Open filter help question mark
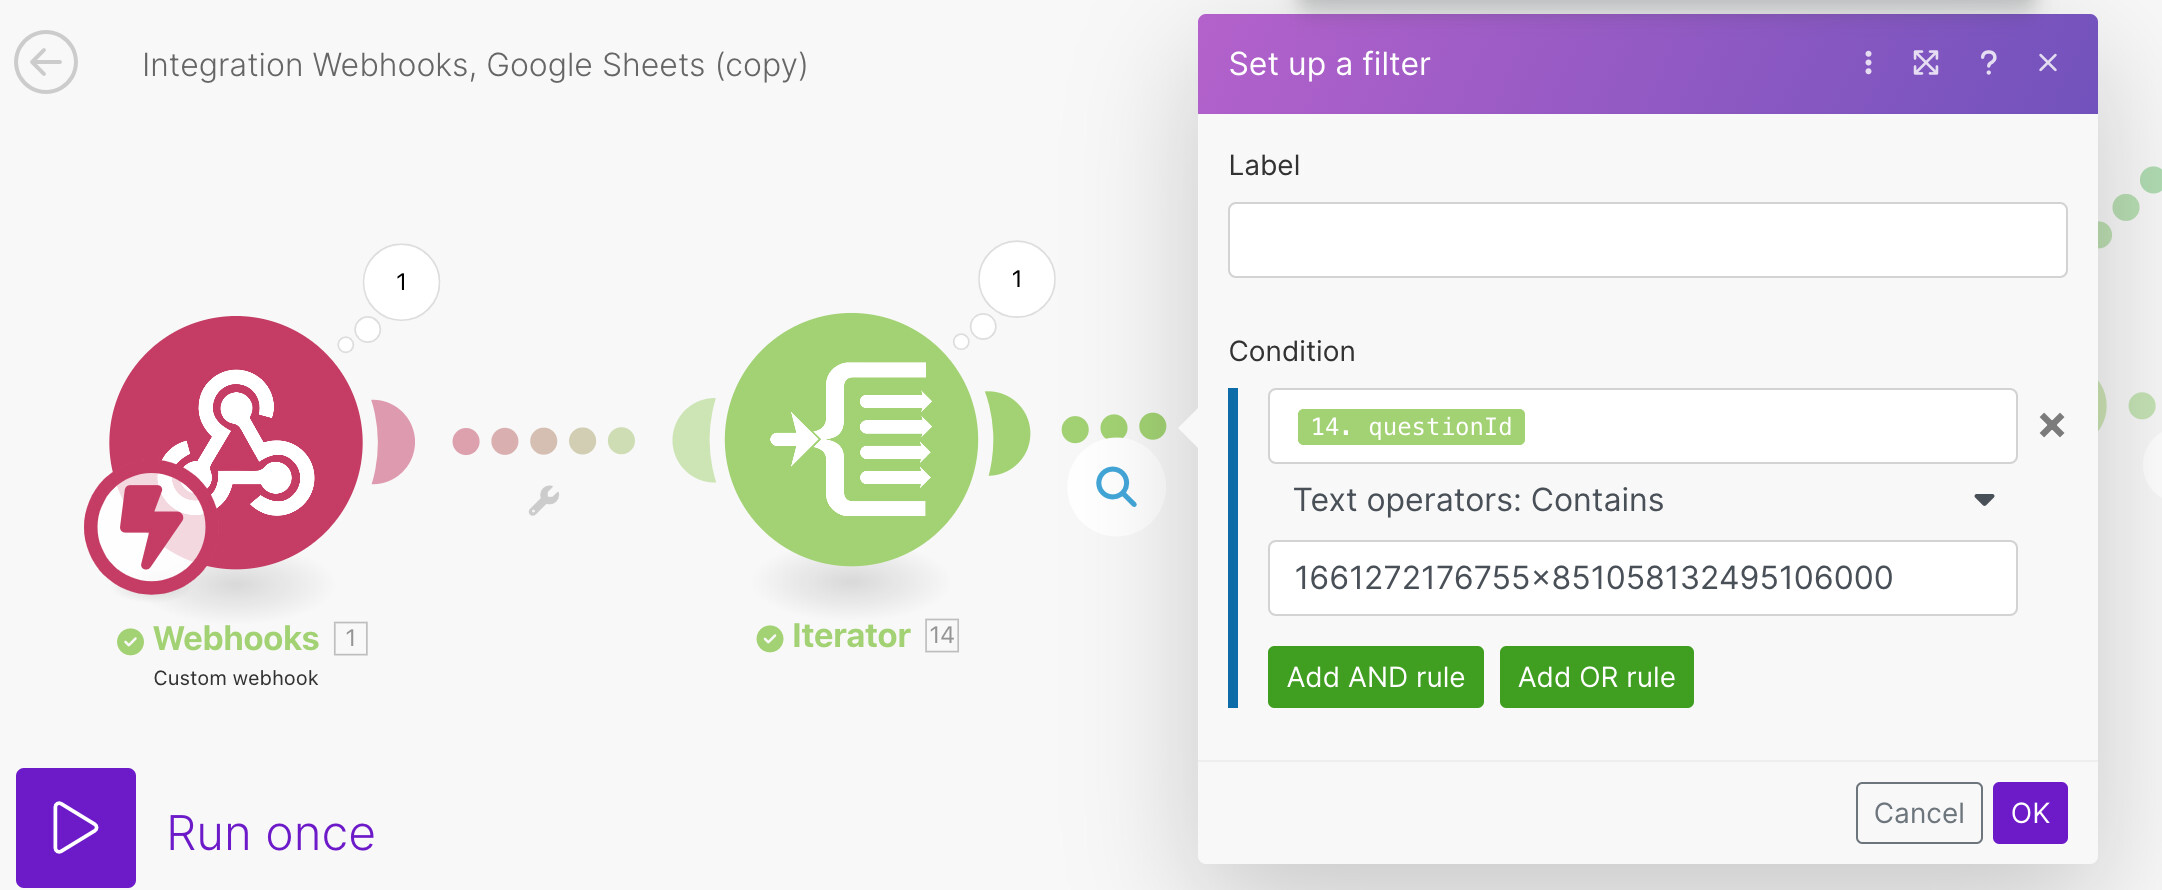The width and height of the screenshot is (2162, 890). (1988, 63)
